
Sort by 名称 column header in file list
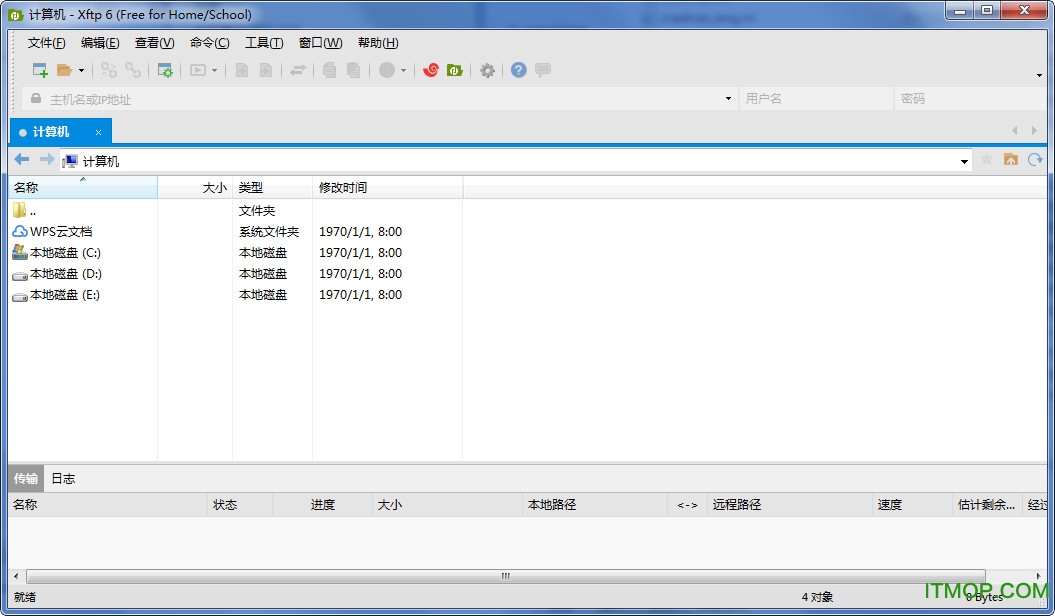click(83, 188)
